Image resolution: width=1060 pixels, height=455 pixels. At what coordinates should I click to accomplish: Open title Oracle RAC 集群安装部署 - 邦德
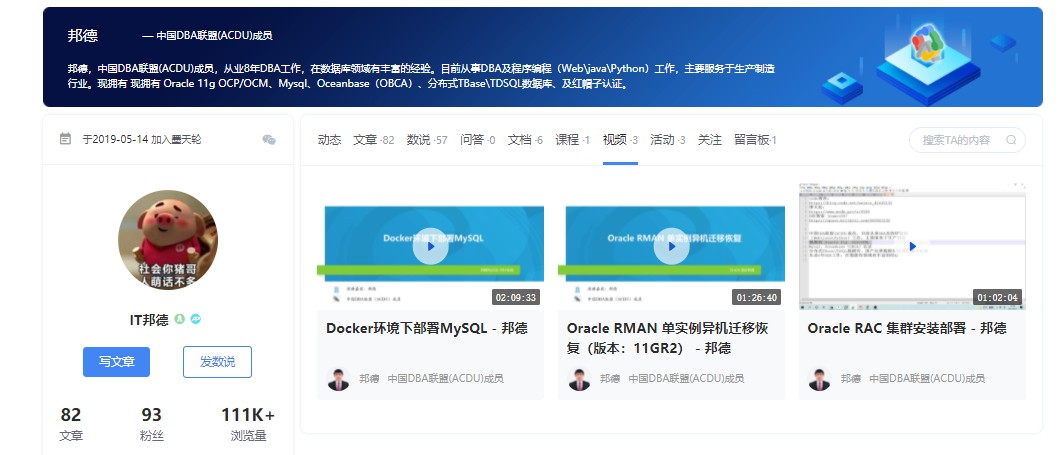pyautogui.click(x=907, y=329)
